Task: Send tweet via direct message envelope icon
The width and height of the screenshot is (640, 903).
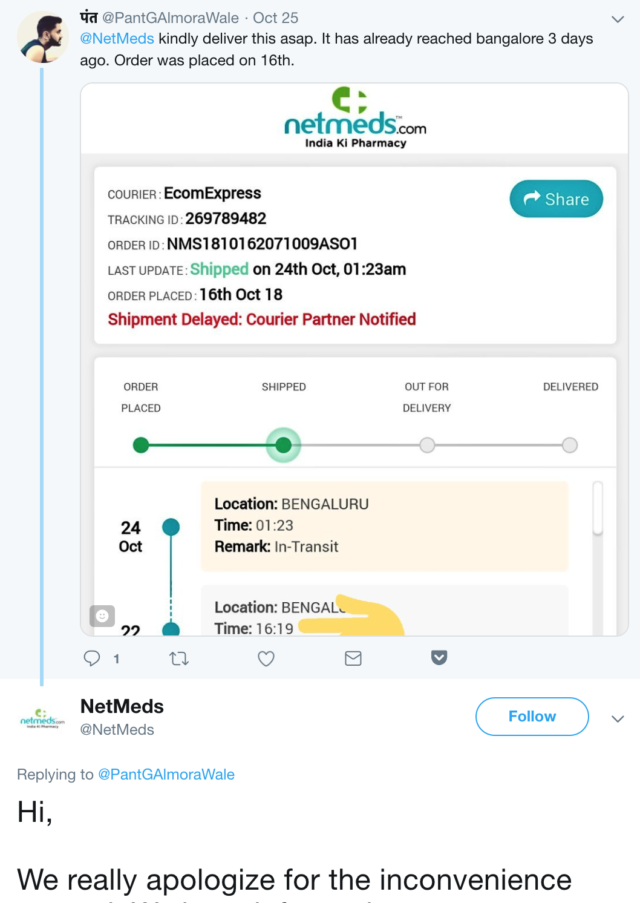Action: pos(352,658)
